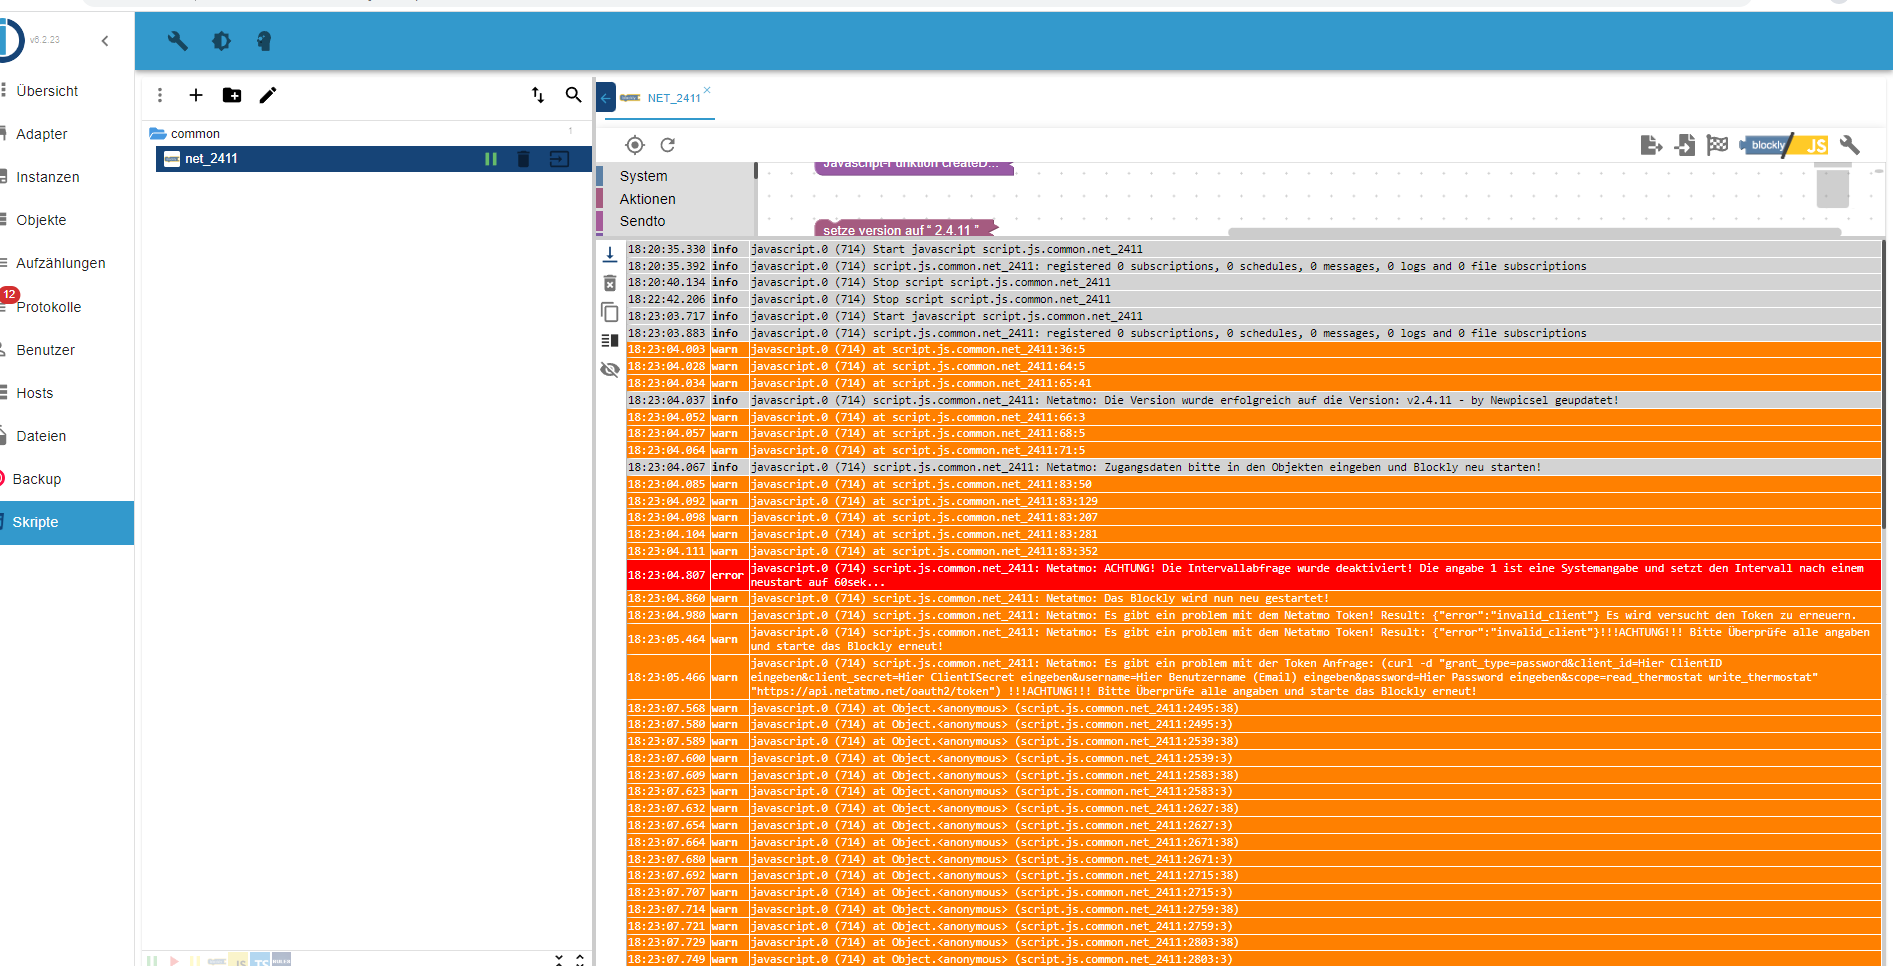Hide the script list with the back arrow

click(605, 98)
